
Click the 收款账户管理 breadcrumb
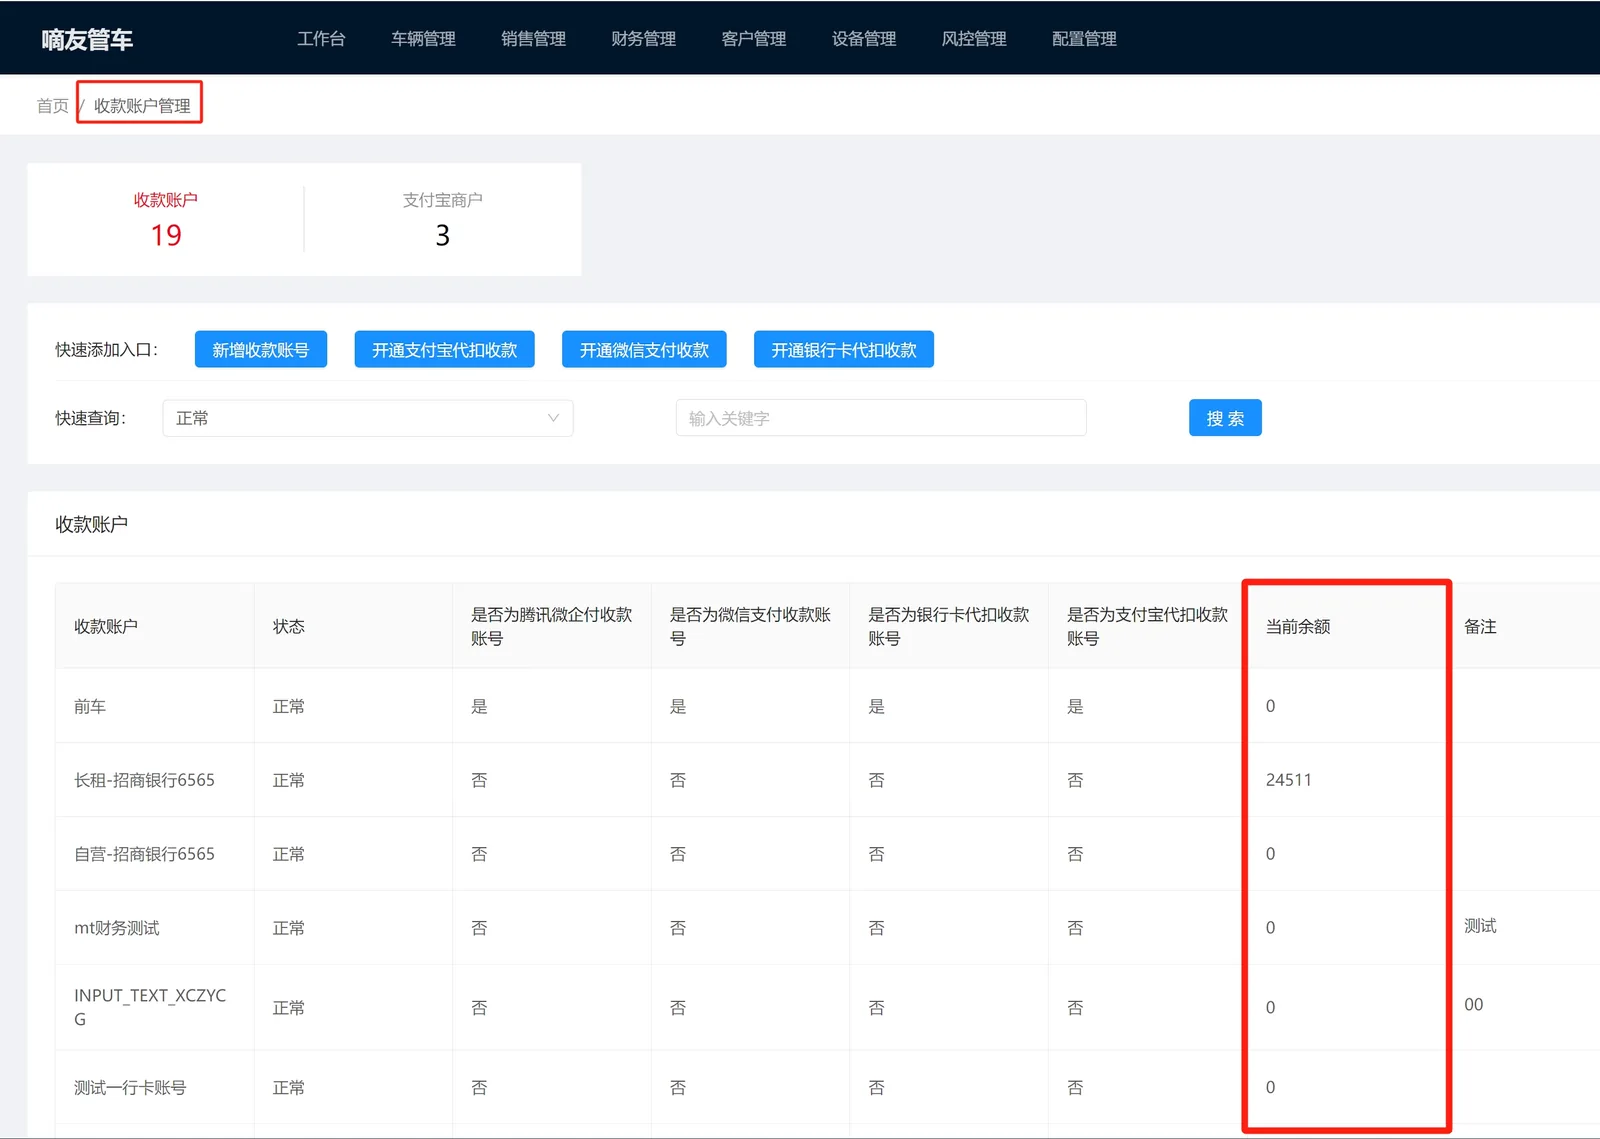click(x=142, y=106)
